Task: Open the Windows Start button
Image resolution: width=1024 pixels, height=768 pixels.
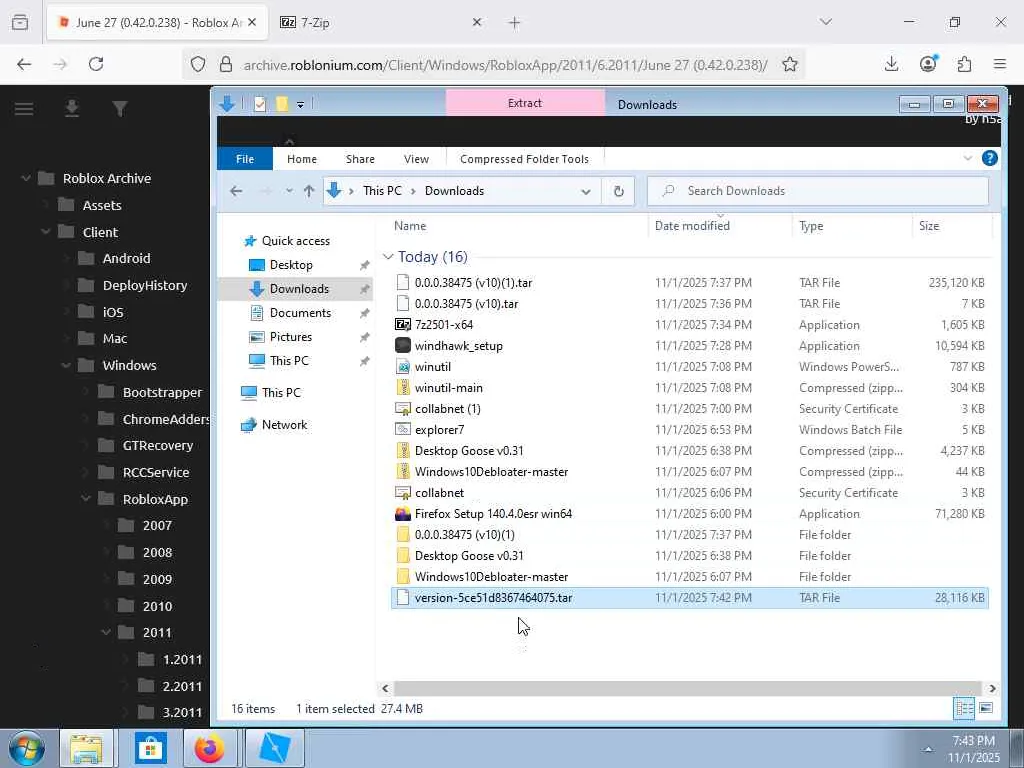Action: click(x=27, y=748)
